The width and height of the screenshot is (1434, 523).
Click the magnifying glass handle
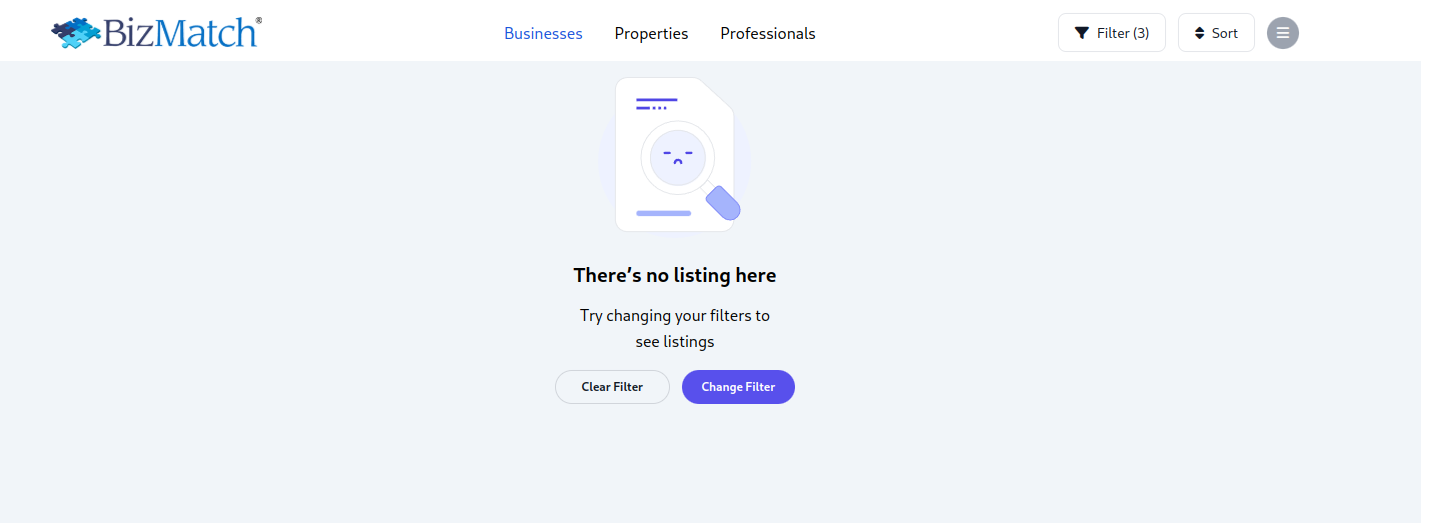click(723, 203)
